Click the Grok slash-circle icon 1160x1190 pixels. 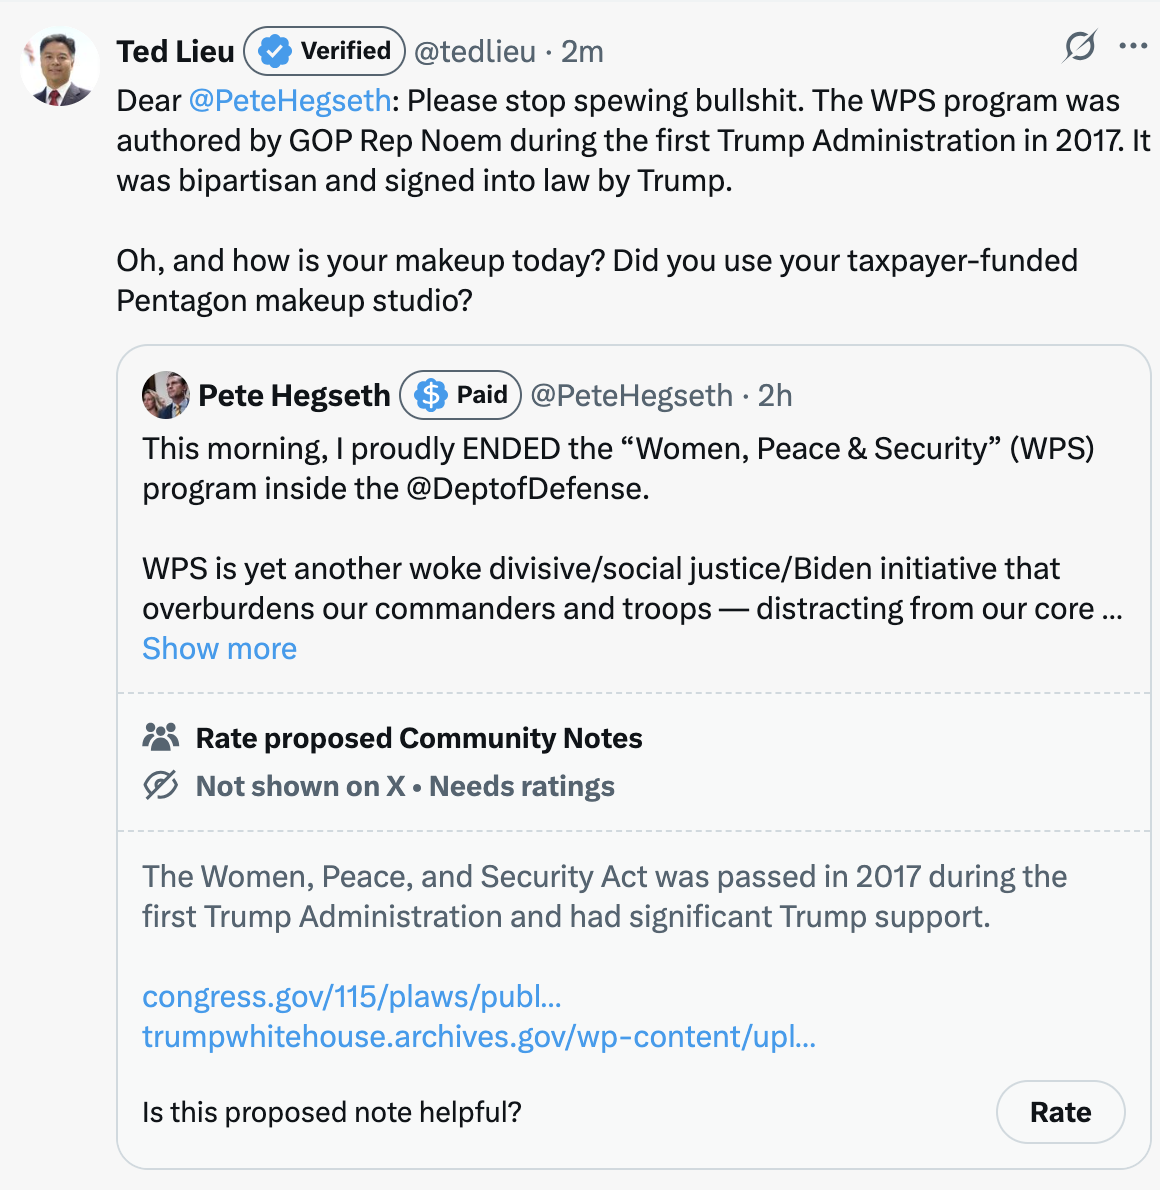pos(1079,46)
